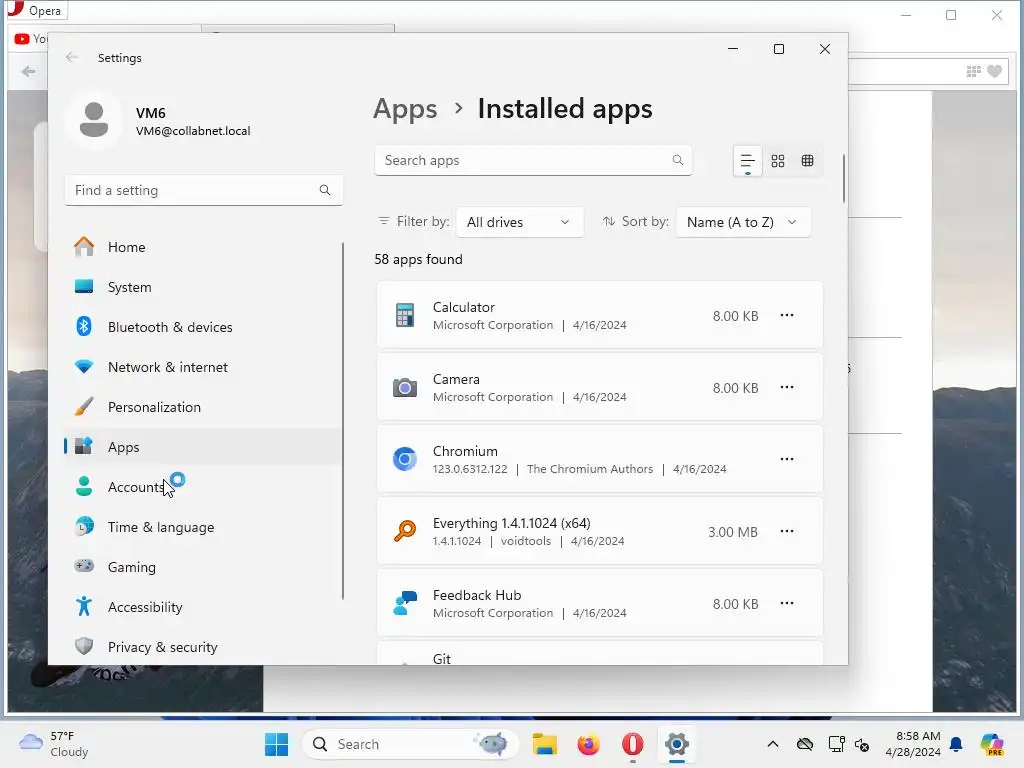Click the Calculator app icon
This screenshot has height=768, width=1024.
[x=405, y=315]
